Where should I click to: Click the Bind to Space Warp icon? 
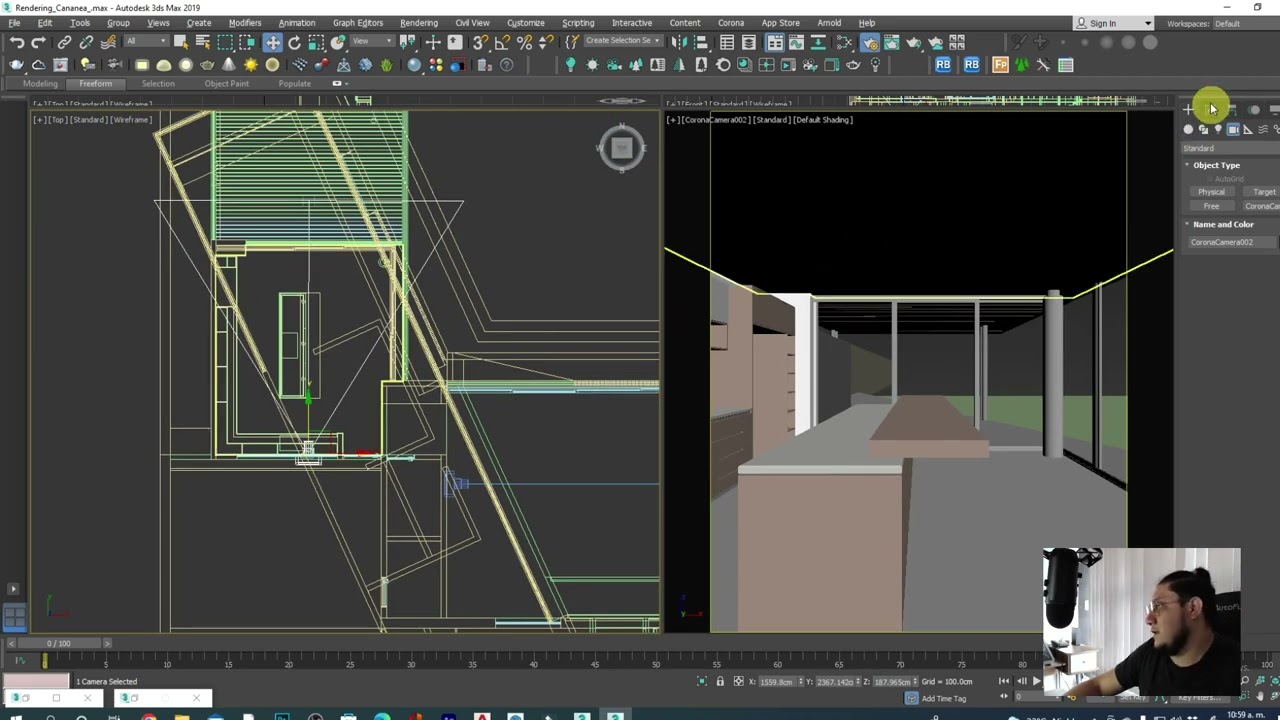click(108, 42)
